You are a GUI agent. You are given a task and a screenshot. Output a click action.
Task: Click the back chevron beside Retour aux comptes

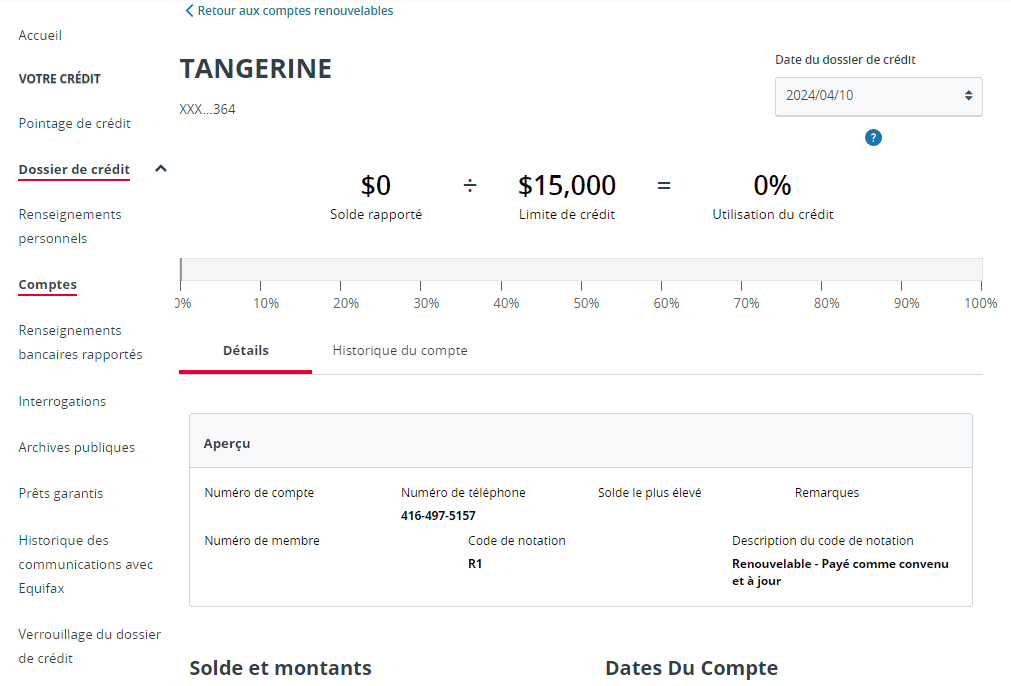(189, 10)
